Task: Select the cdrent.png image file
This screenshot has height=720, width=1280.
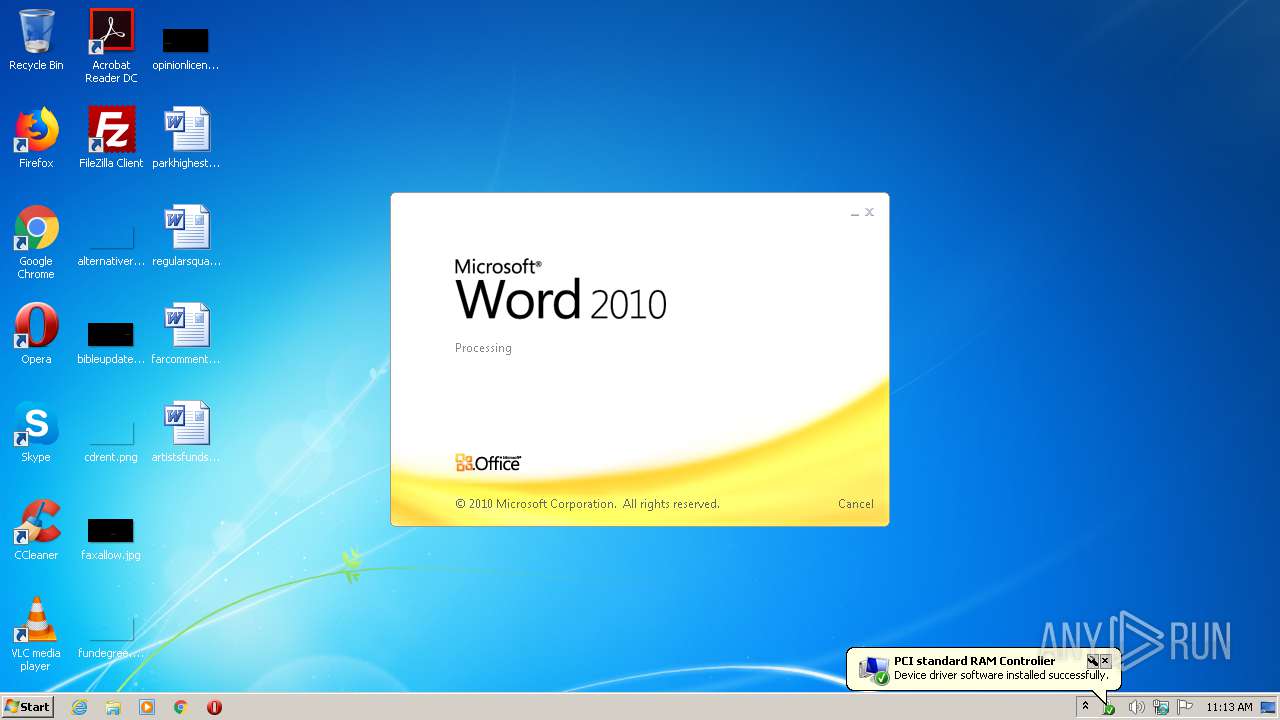Action: point(111,440)
